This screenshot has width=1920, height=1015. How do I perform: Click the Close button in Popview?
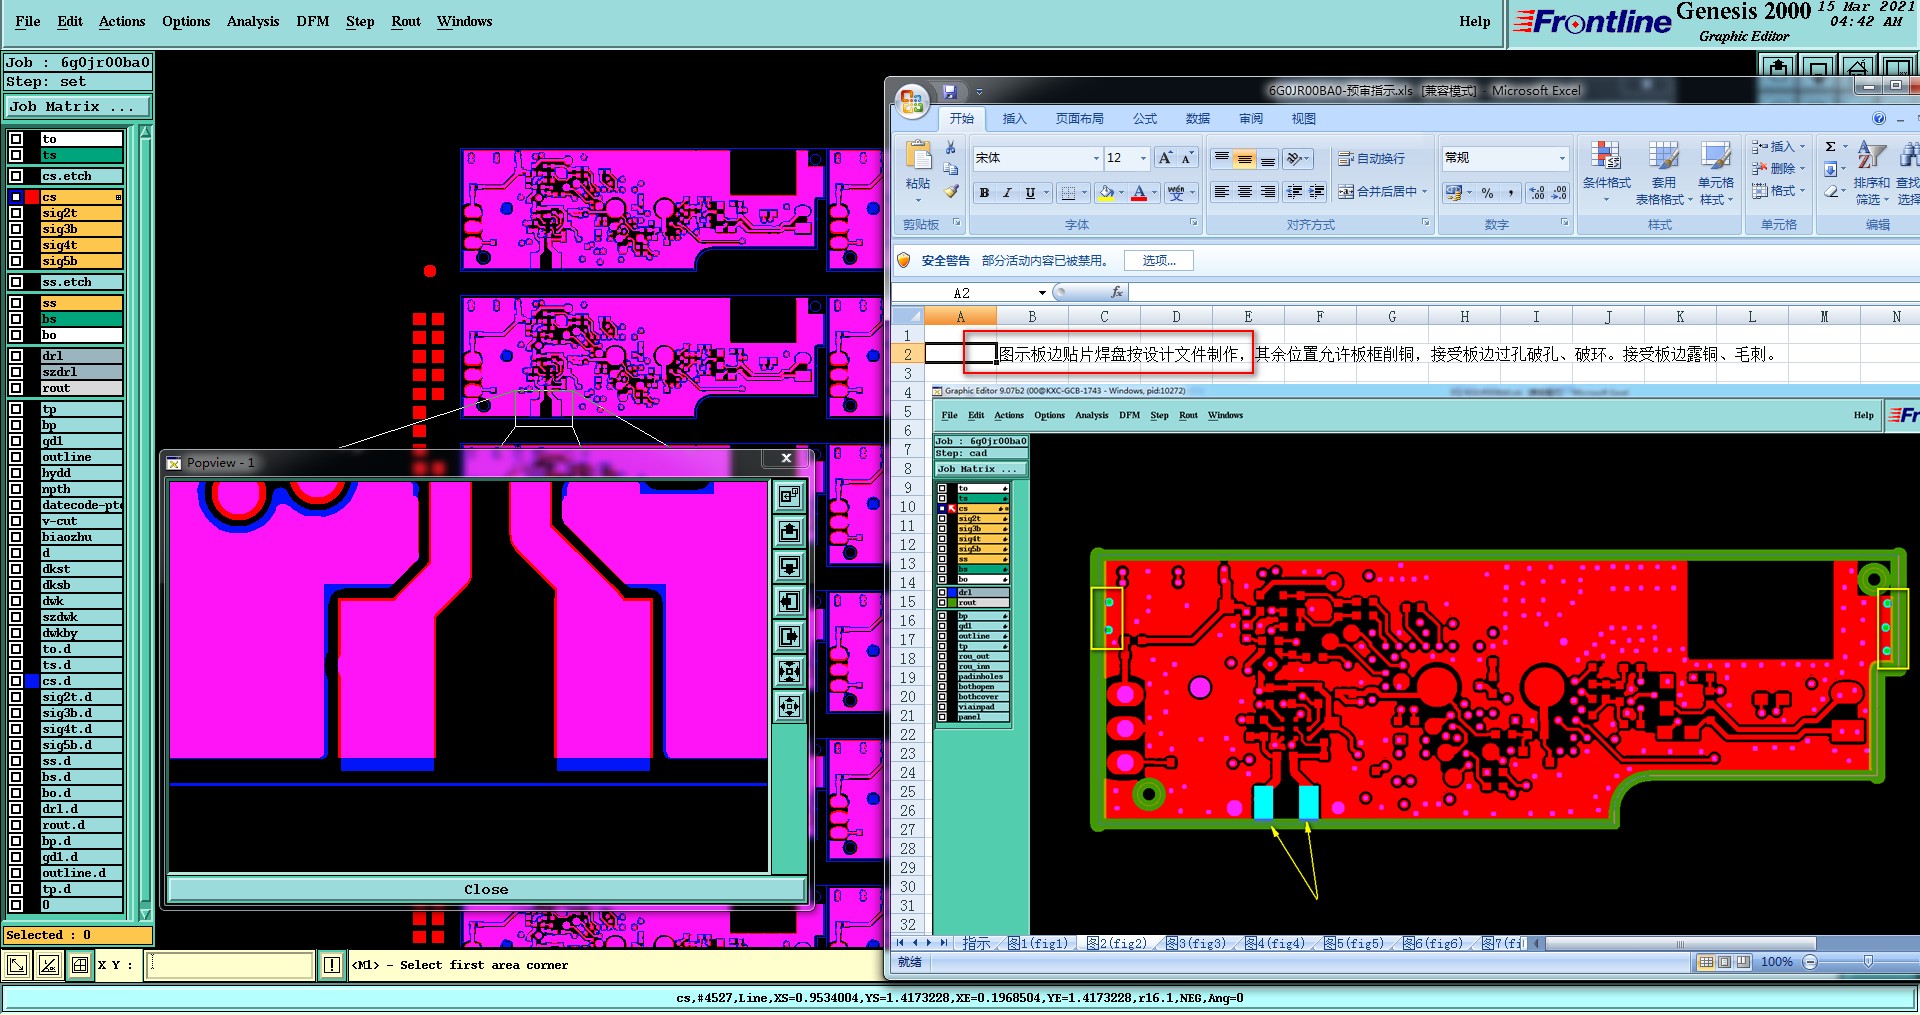click(486, 889)
